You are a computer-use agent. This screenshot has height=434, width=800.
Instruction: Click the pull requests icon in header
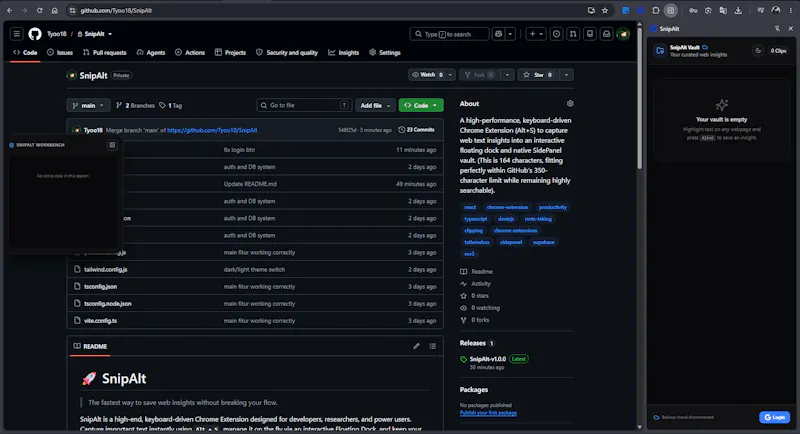click(573, 34)
